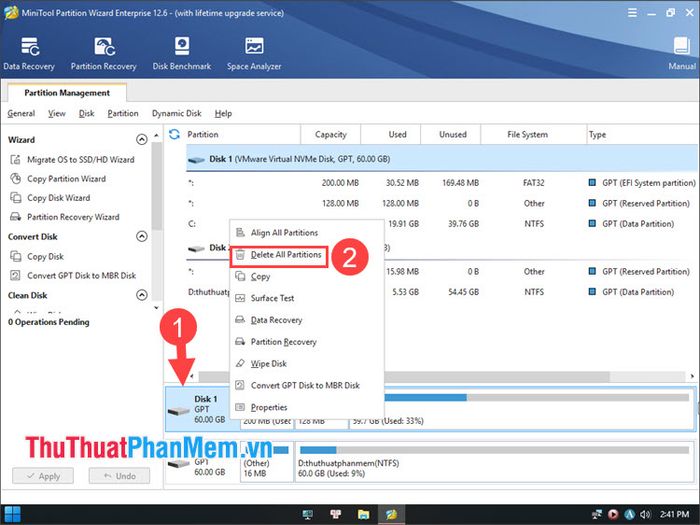Click the Apply button
700x525 pixels.
43,476
